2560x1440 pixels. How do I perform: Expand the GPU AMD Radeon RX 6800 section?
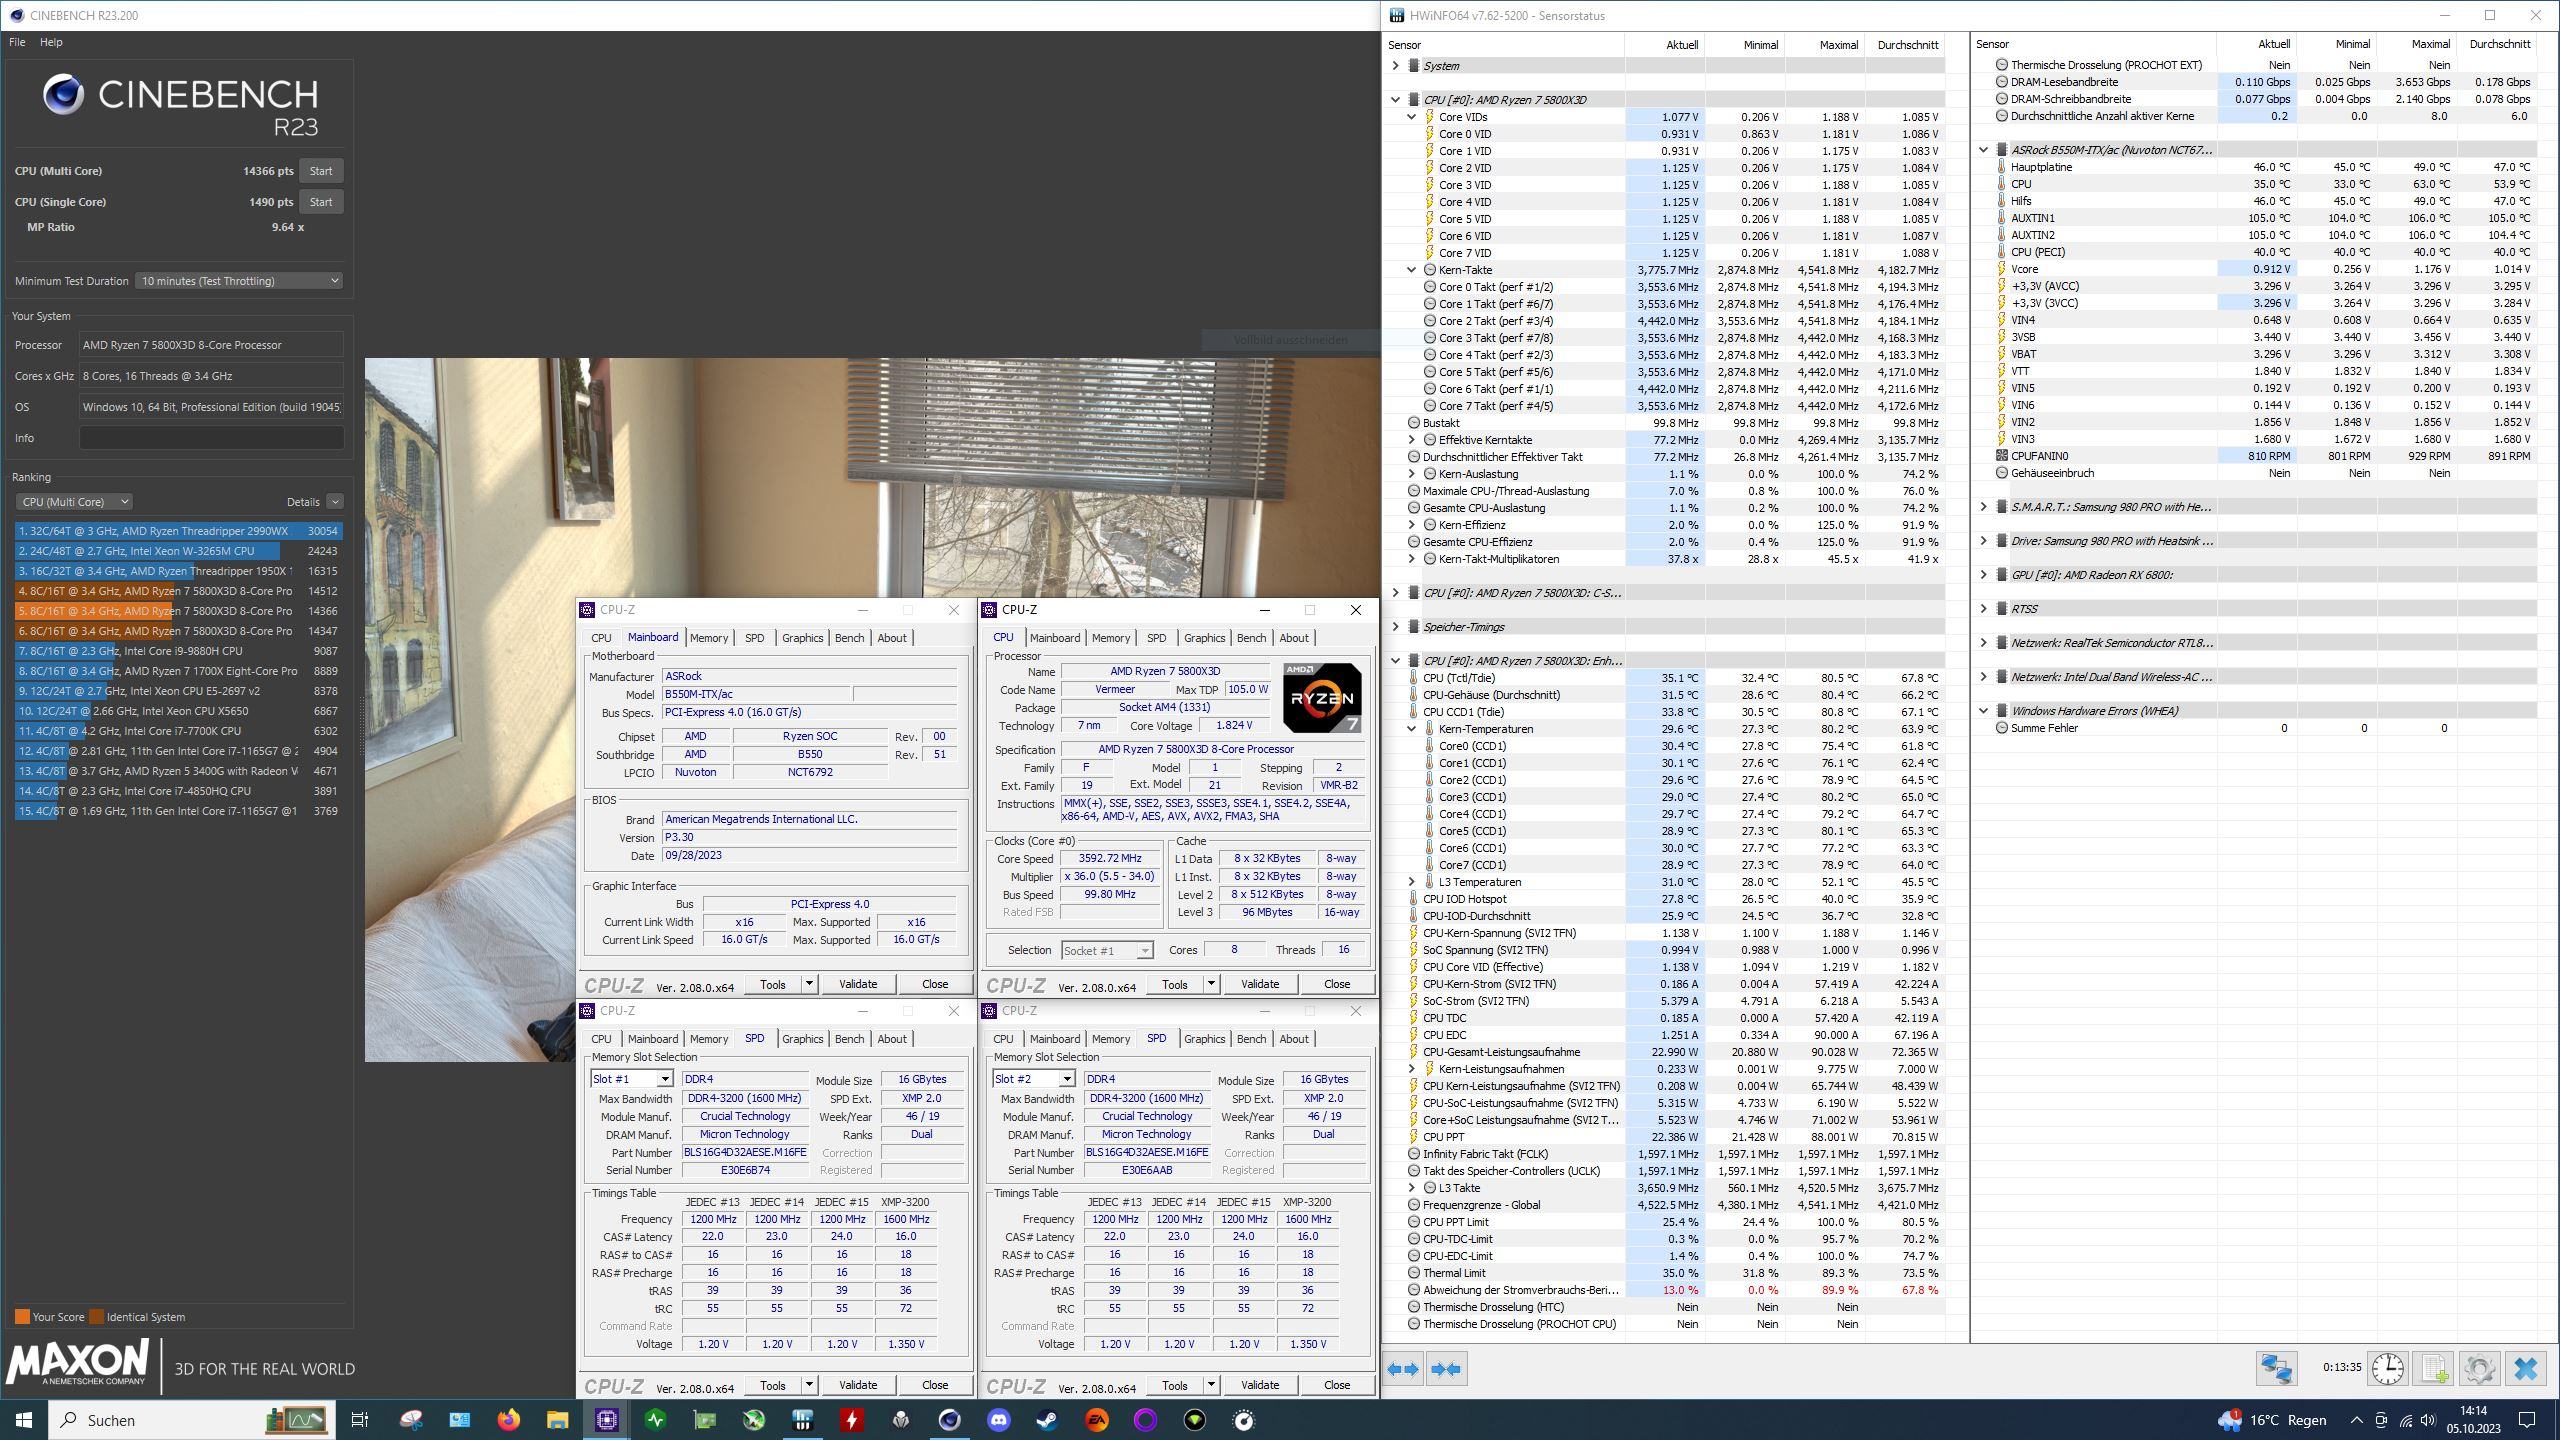tap(1983, 575)
